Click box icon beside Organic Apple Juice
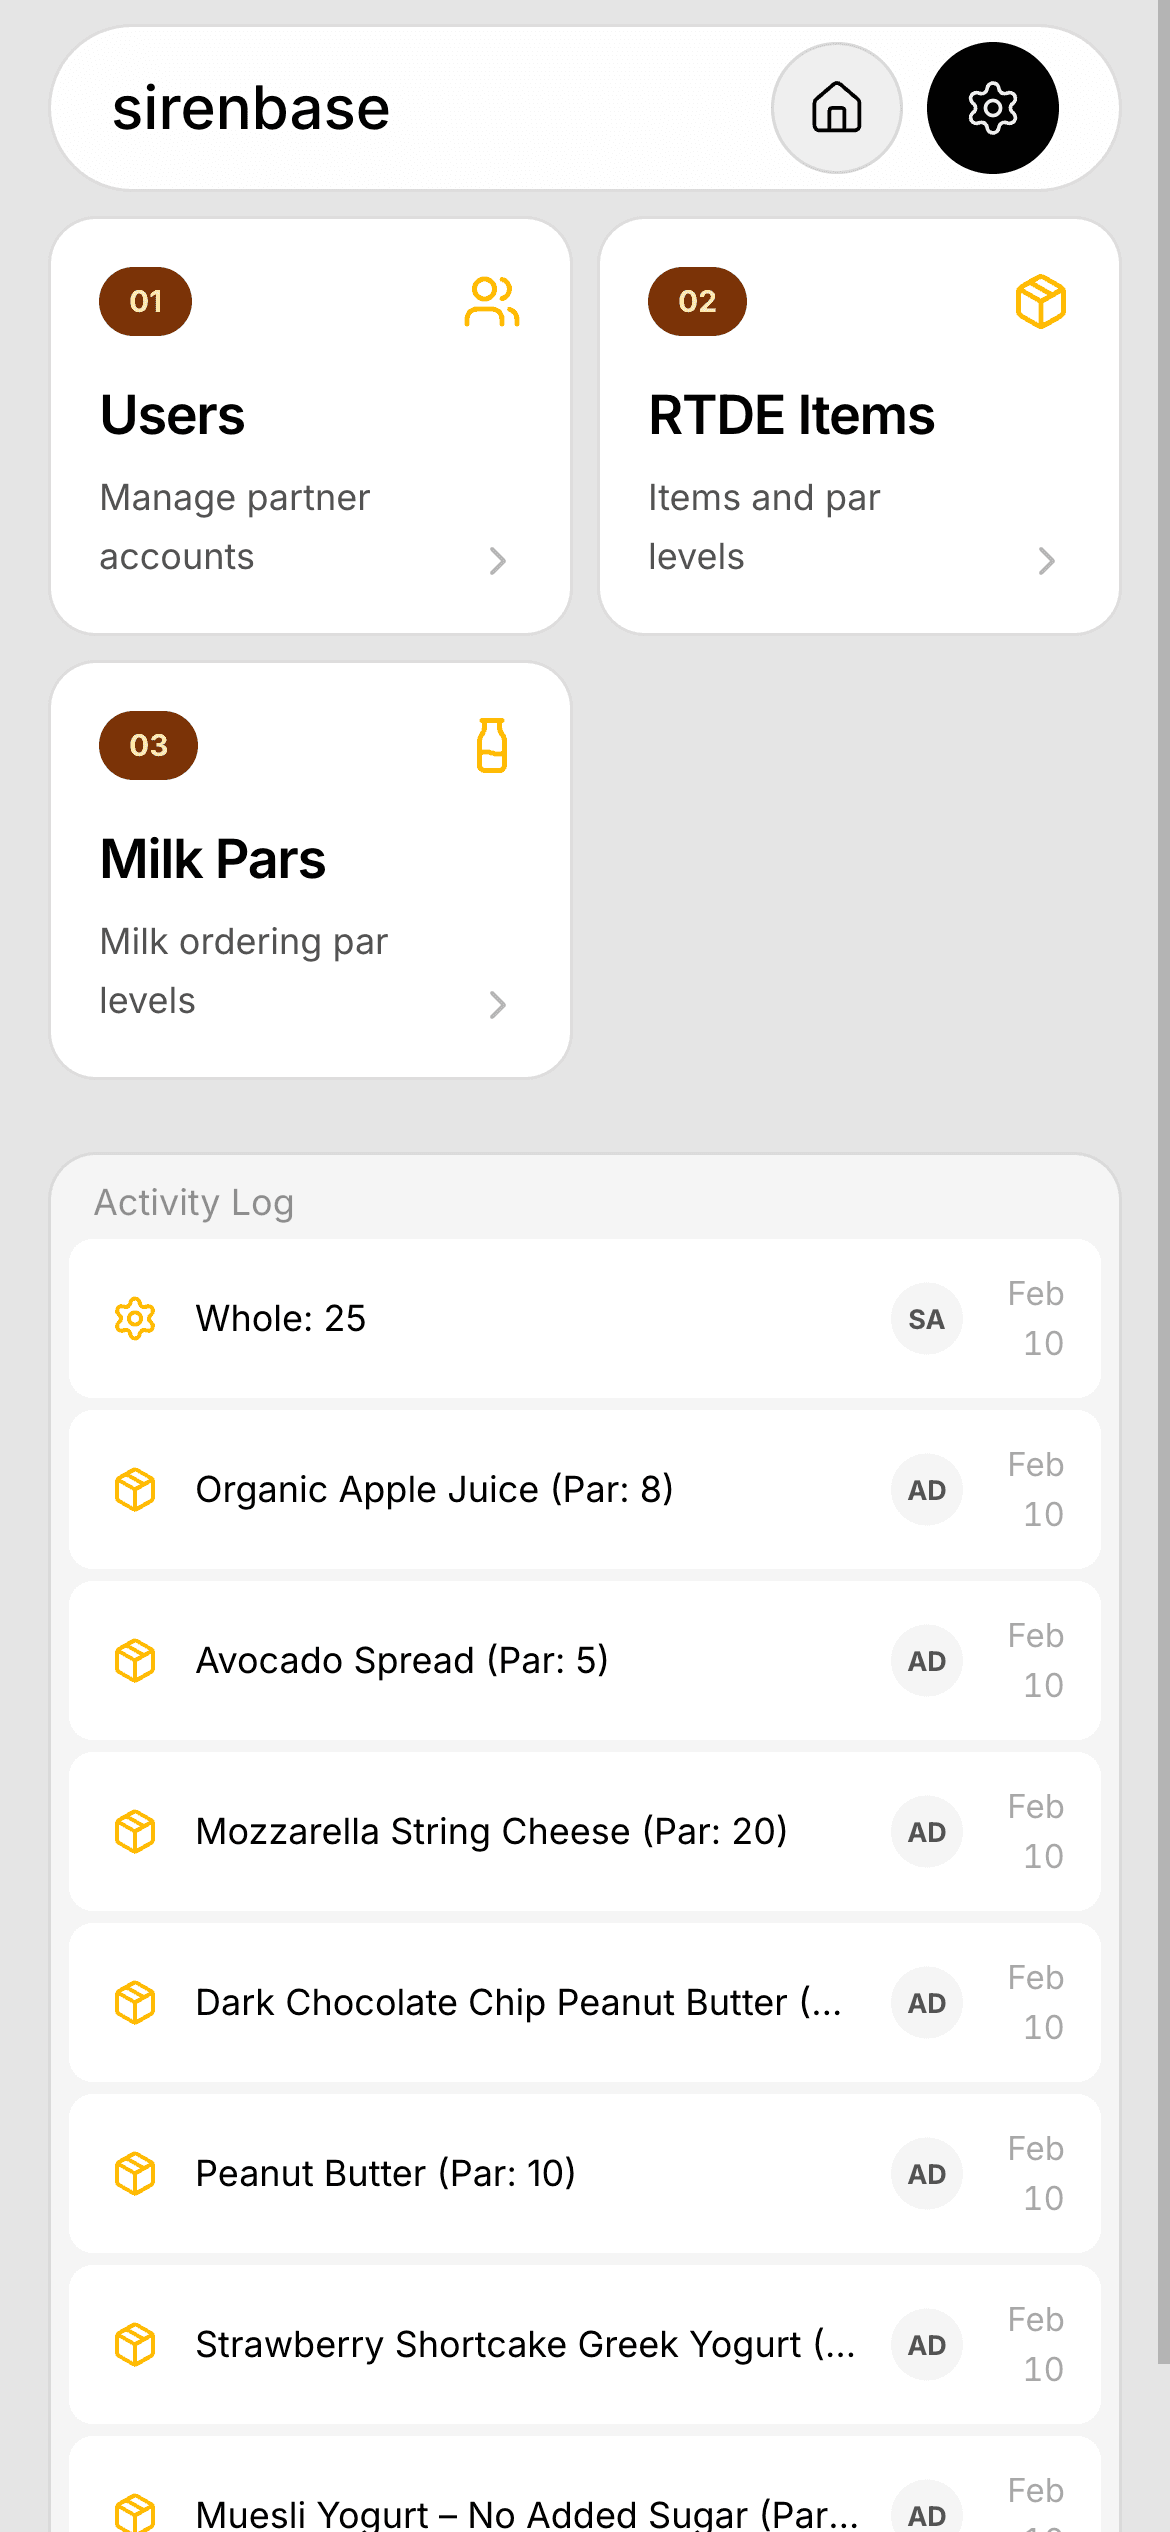The image size is (1170, 2532). [x=135, y=1490]
